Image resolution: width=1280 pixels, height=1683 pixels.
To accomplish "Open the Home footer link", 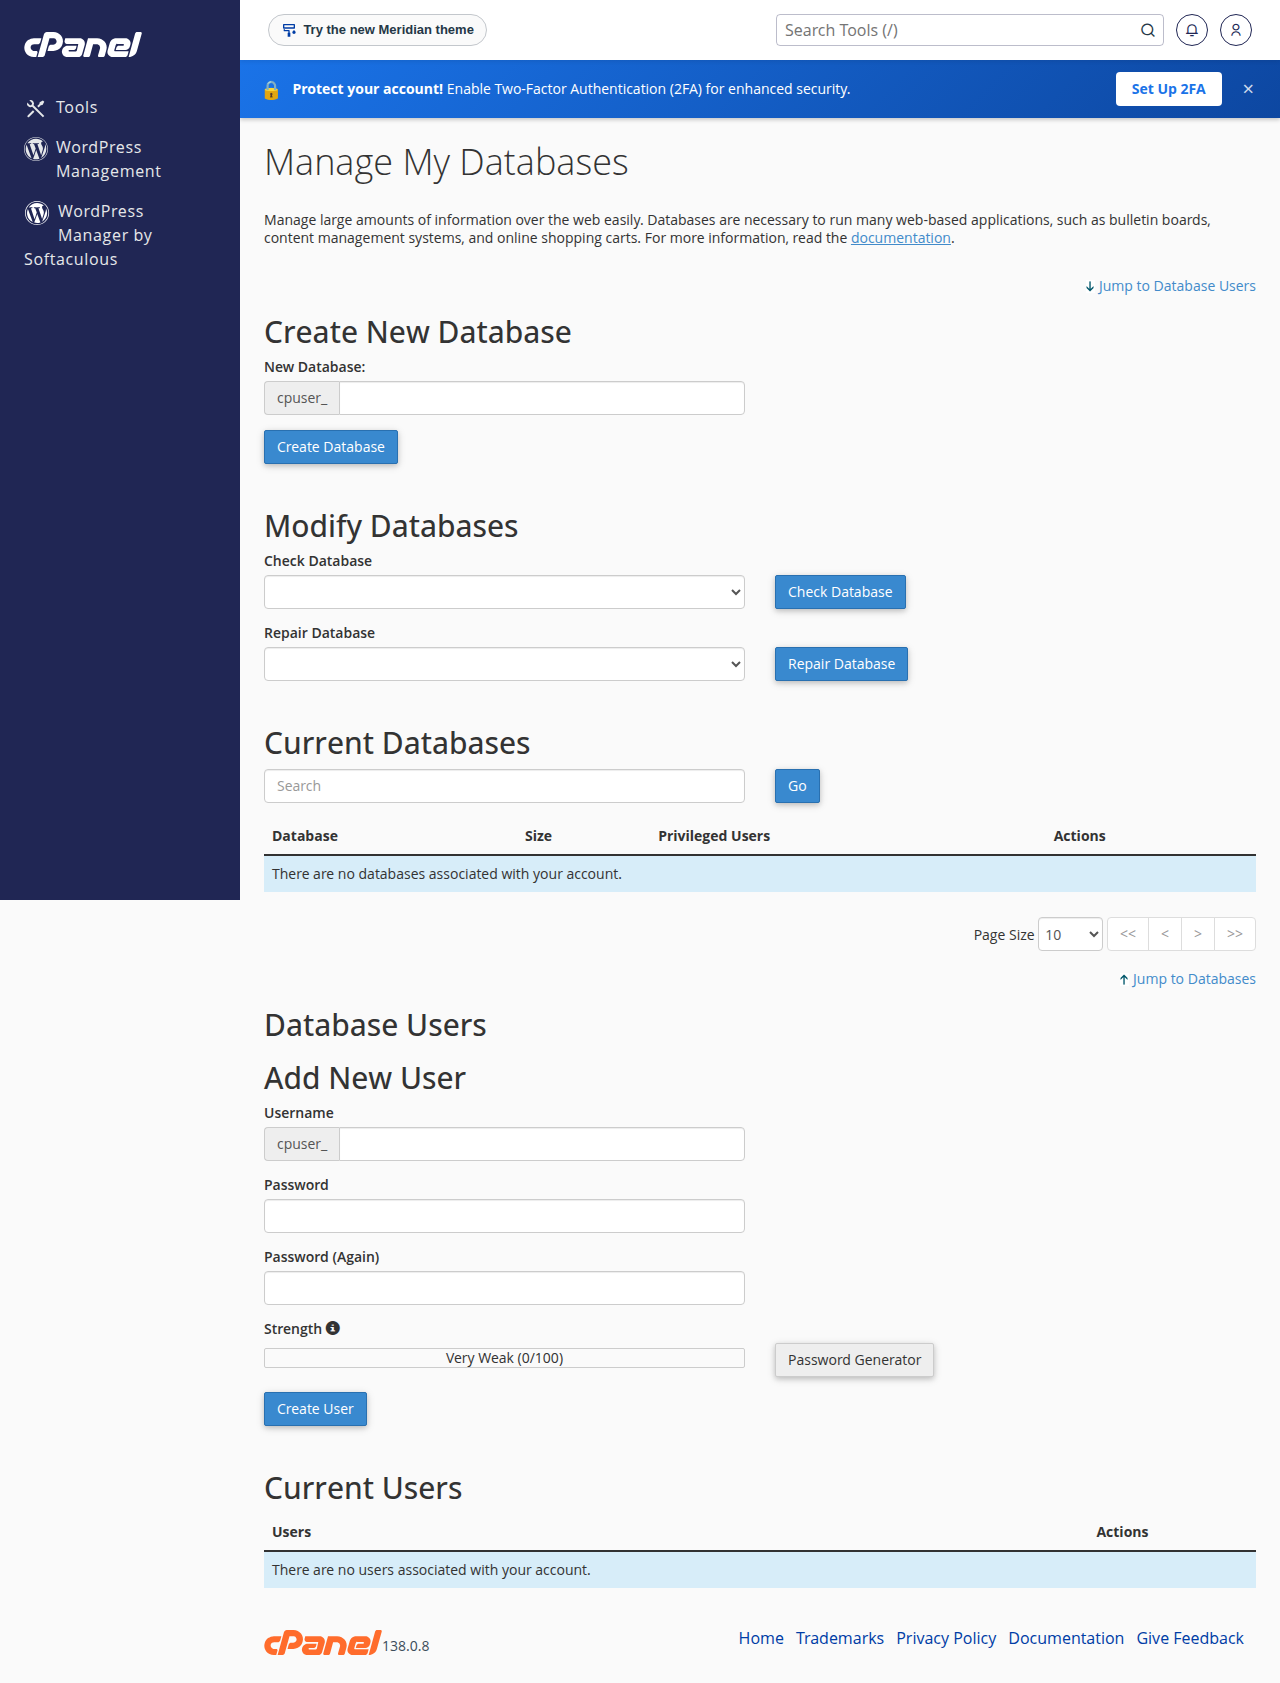I will pyautogui.click(x=761, y=1638).
